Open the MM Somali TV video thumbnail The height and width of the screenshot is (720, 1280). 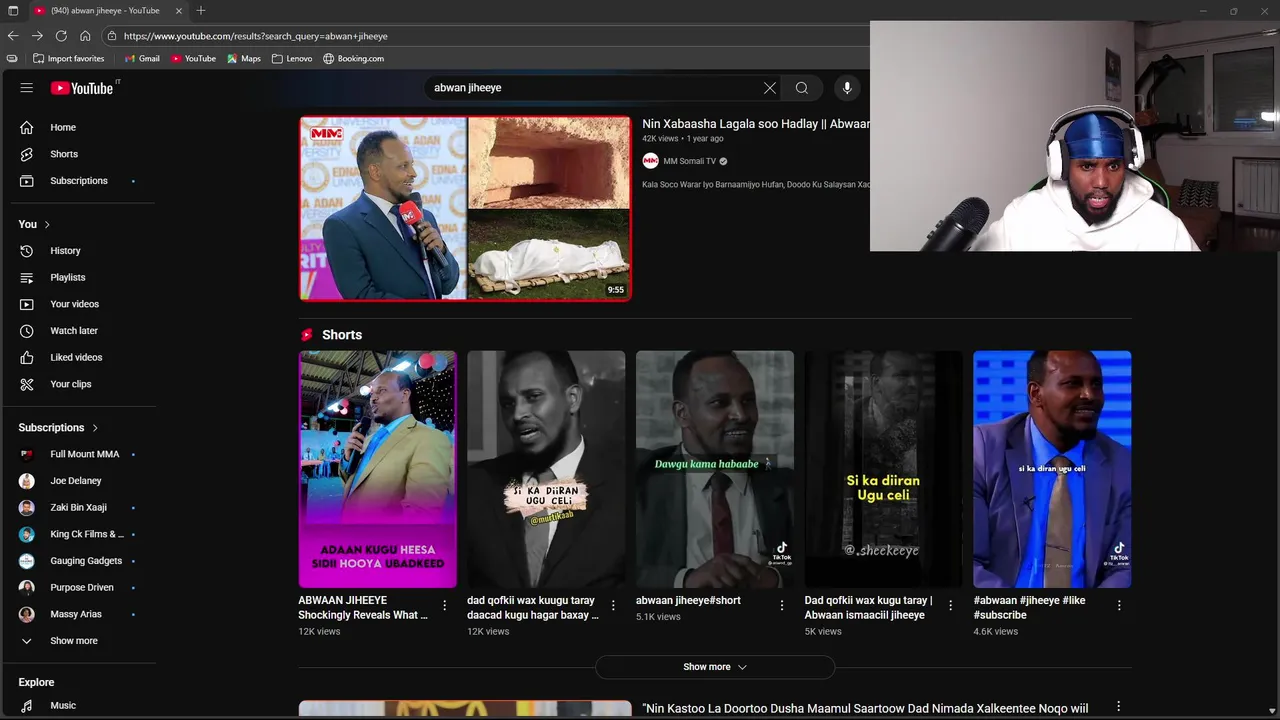[465, 208]
